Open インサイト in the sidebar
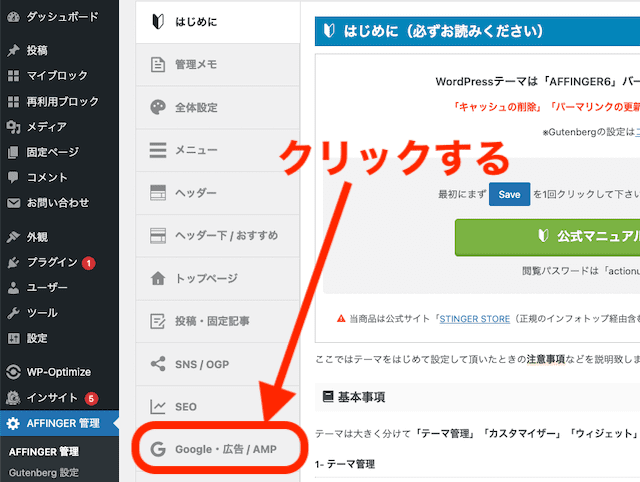 pyautogui.click(x=60, y=398)
